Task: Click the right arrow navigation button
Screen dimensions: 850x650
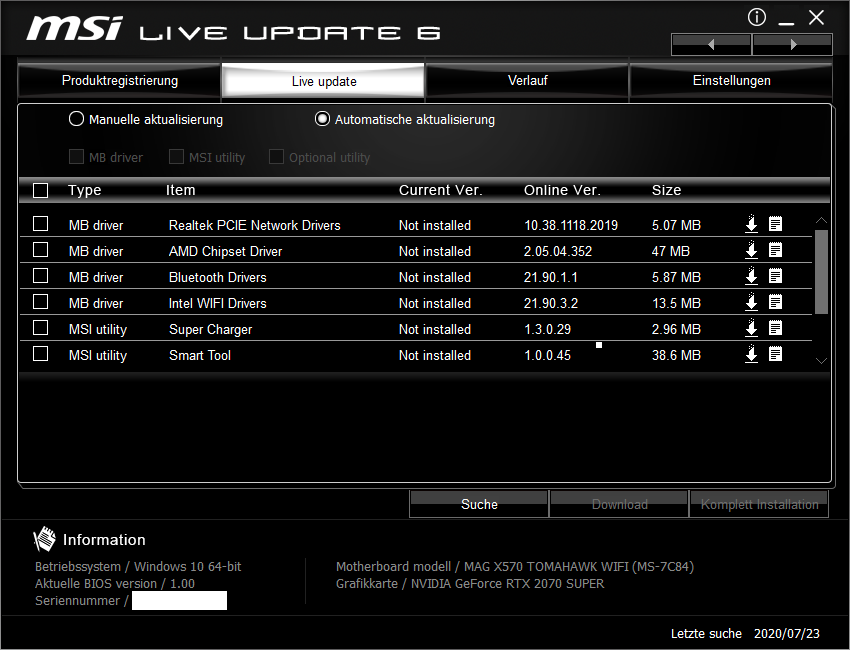Action: [793, 44]
